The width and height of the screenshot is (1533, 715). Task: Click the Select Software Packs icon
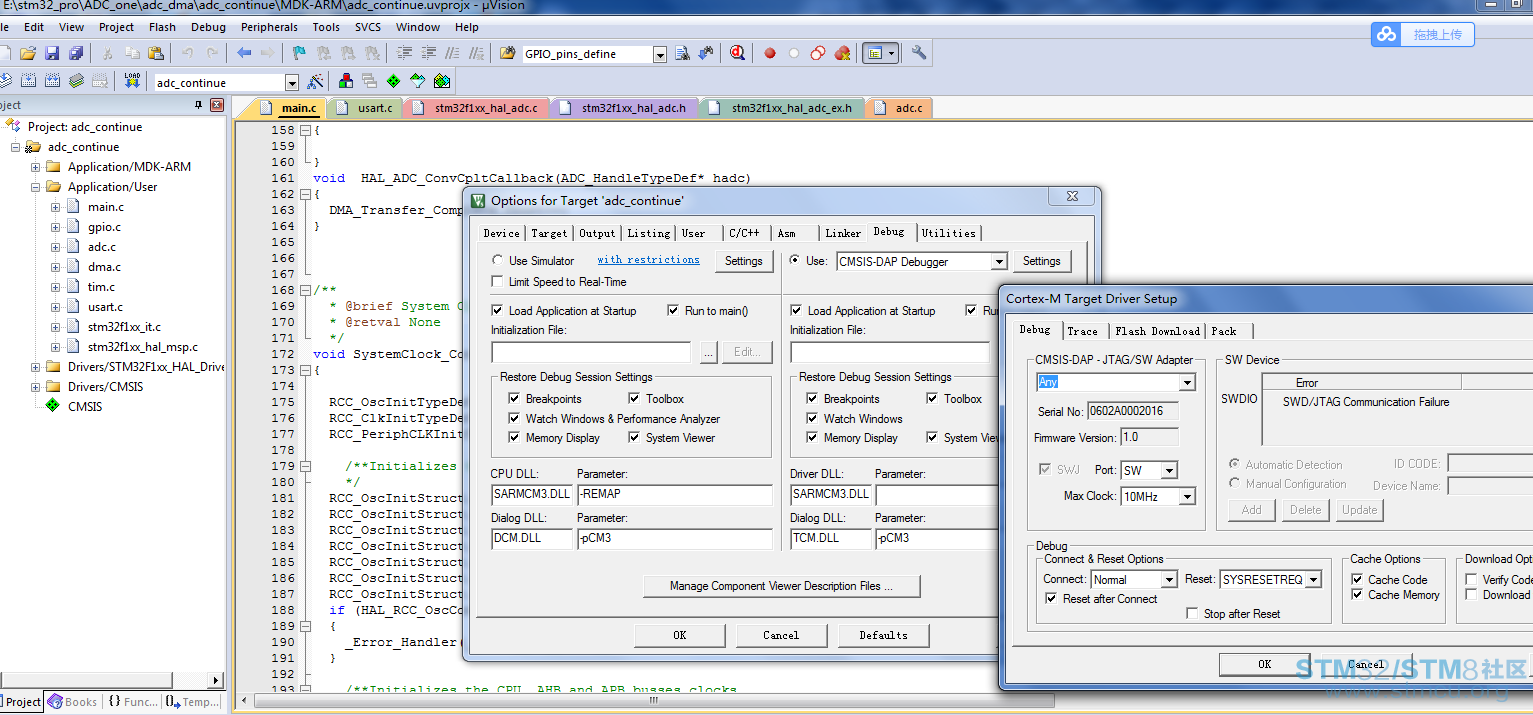coord(417,81)
